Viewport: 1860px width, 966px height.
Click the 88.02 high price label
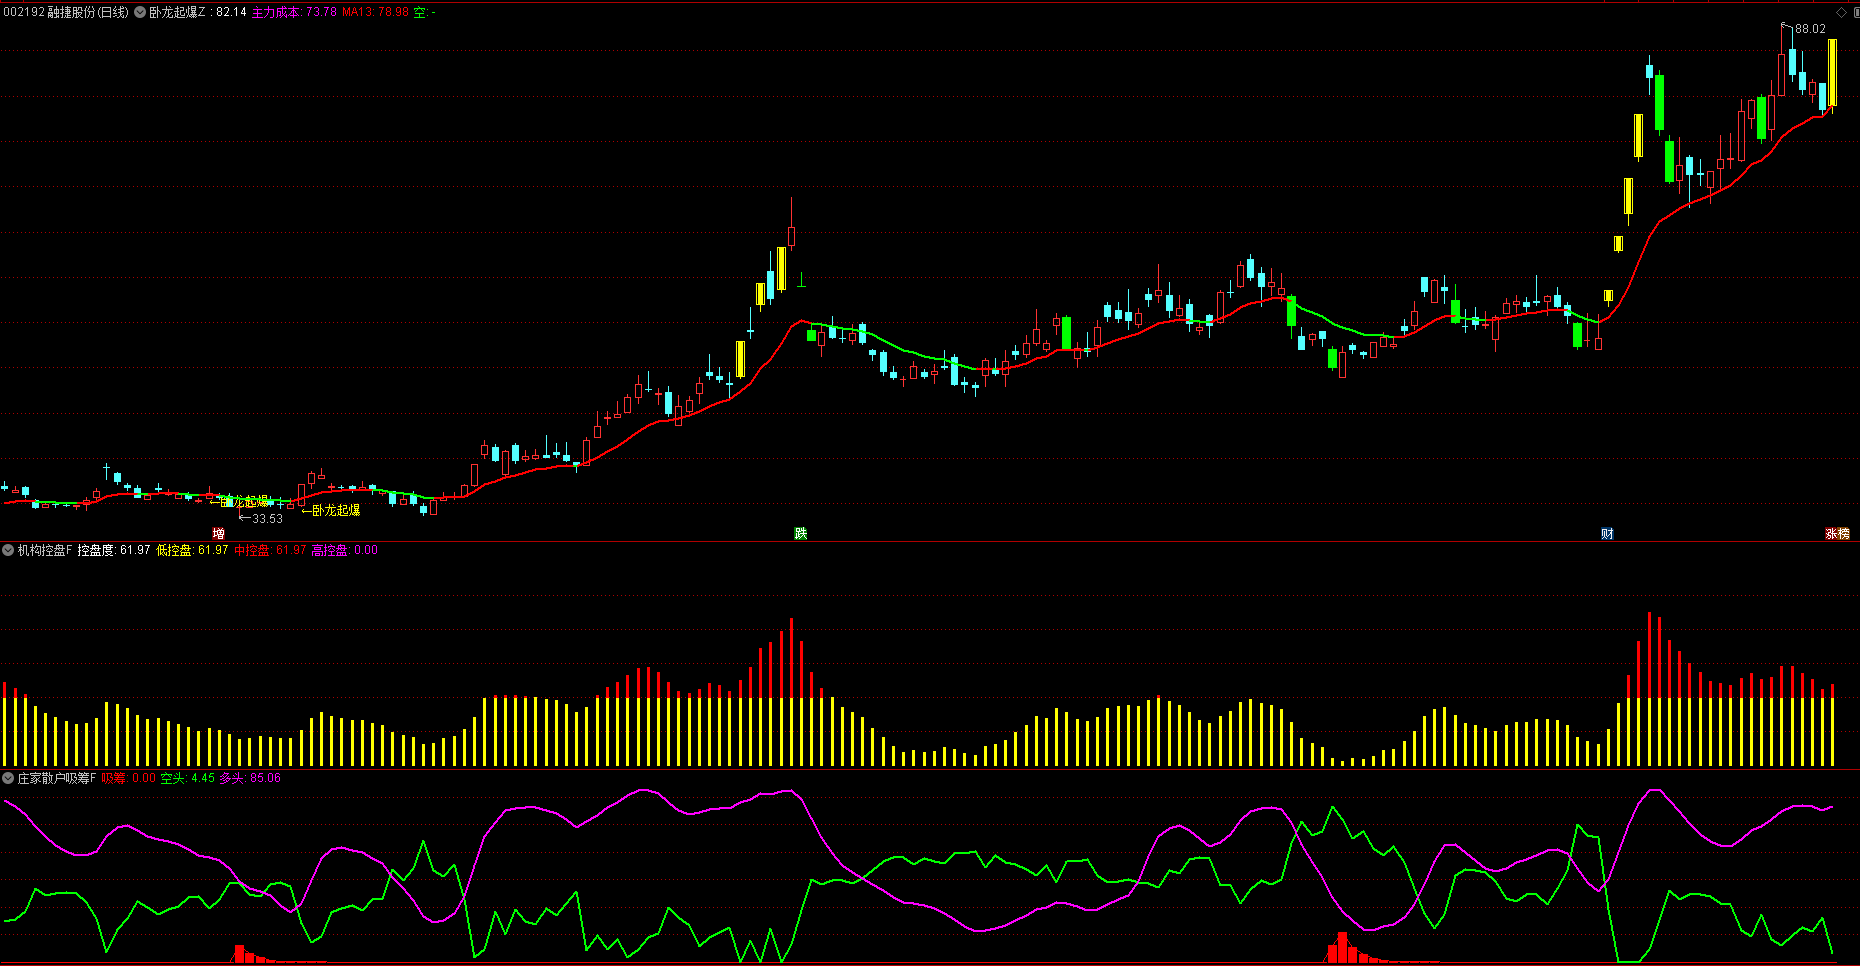tap(1810, 29)
